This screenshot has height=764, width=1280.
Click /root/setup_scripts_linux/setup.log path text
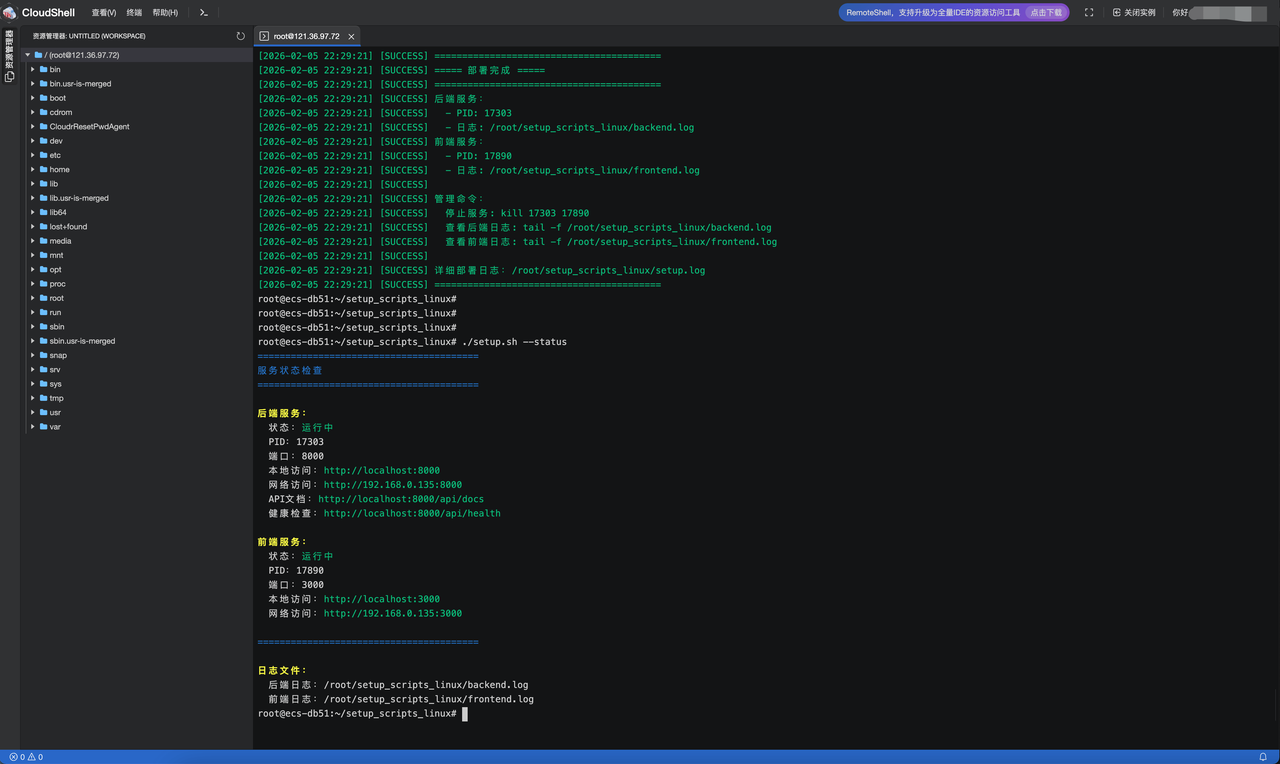tap(608, 270)
